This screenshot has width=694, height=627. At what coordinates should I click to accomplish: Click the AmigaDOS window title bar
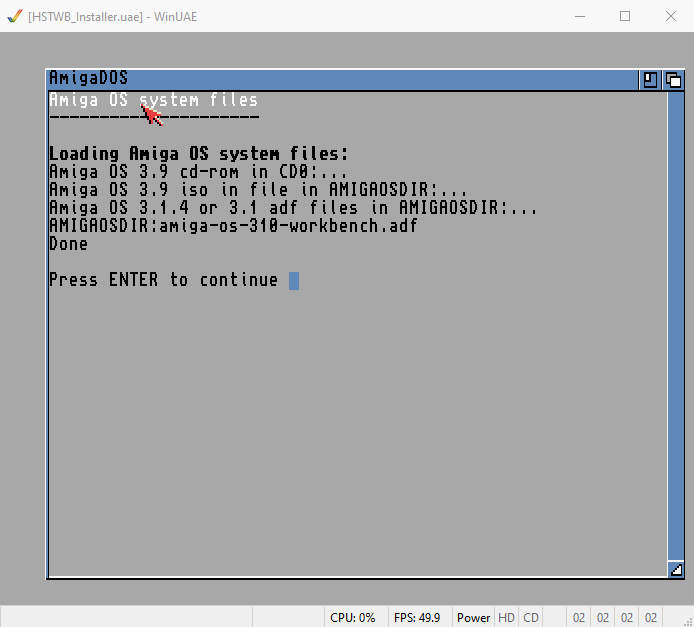(343, 79)
